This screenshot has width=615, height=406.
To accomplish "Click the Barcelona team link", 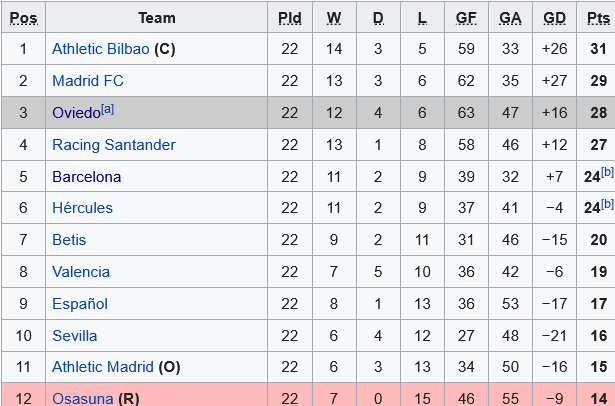I will coord(87,177).
